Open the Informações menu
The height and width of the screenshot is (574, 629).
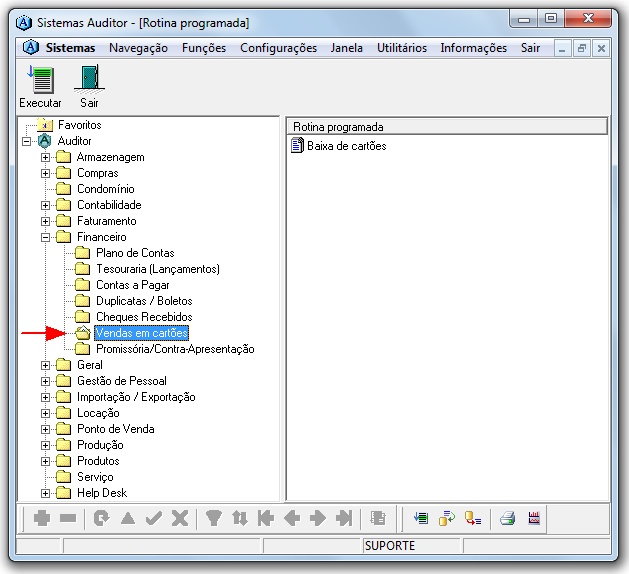pyautogui.click(x=473, y=48)
